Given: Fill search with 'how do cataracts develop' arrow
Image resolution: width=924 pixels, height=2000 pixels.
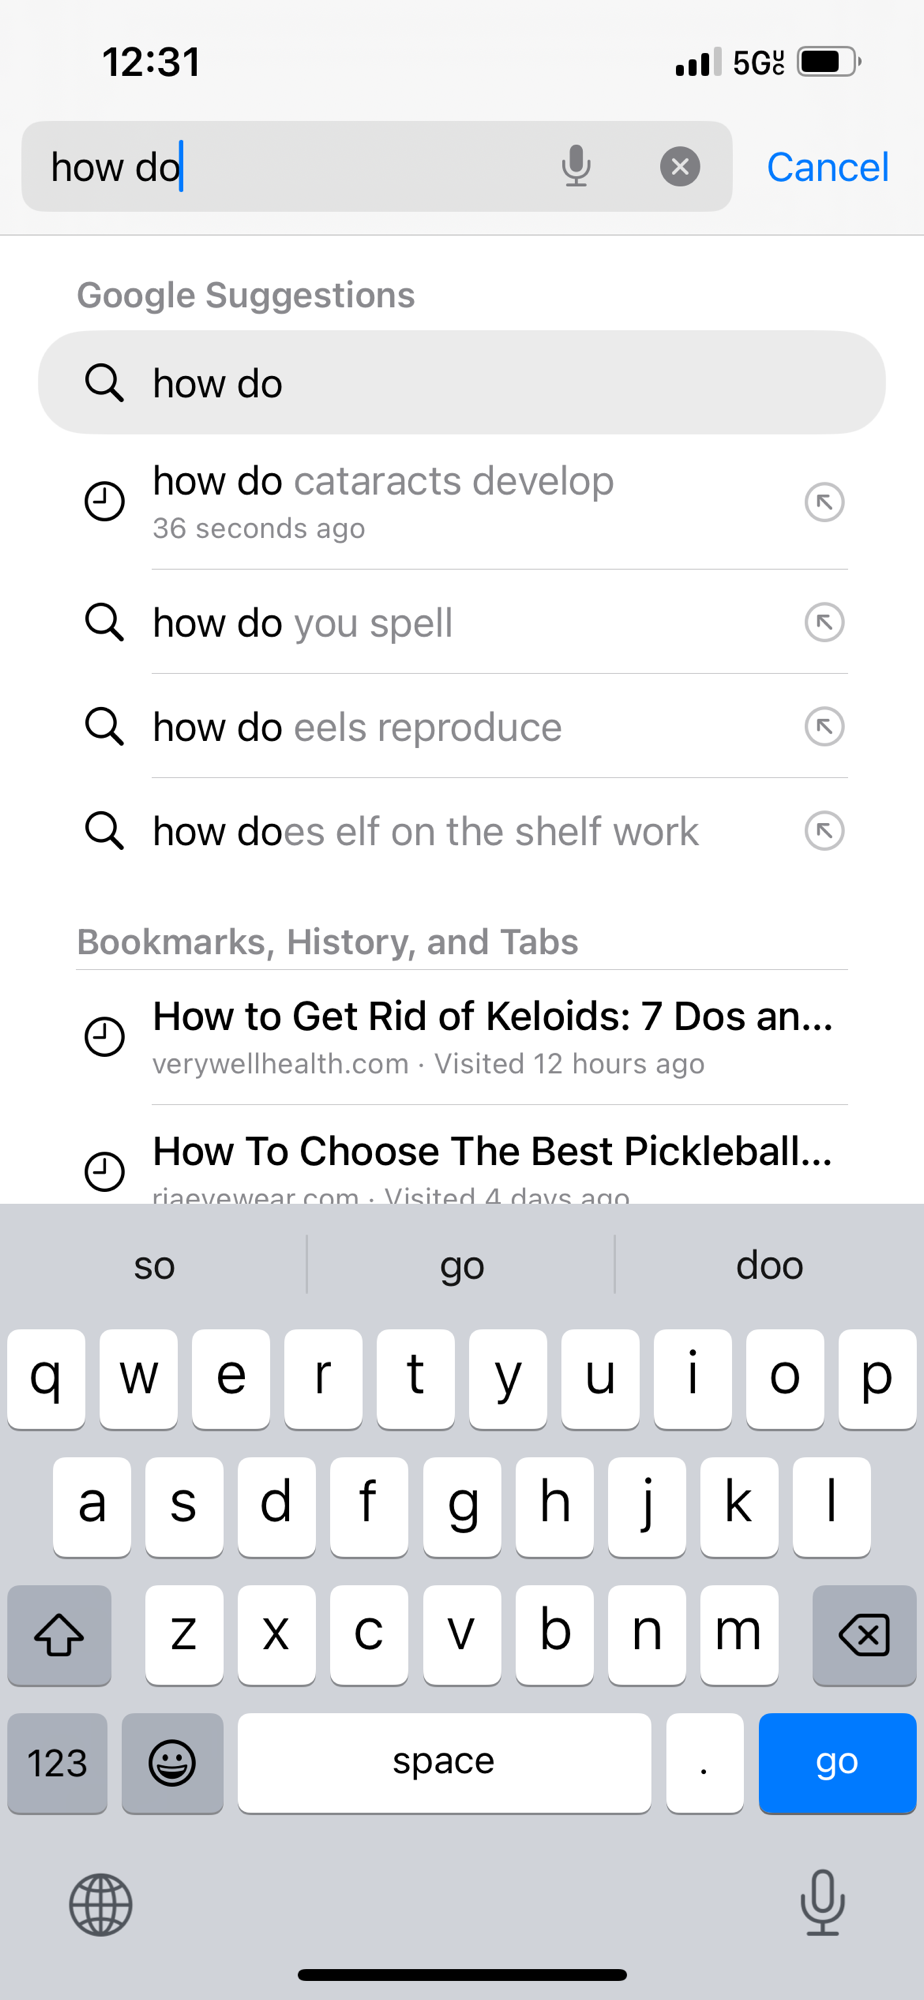Looking at the screenshot, I should [824, 502].
